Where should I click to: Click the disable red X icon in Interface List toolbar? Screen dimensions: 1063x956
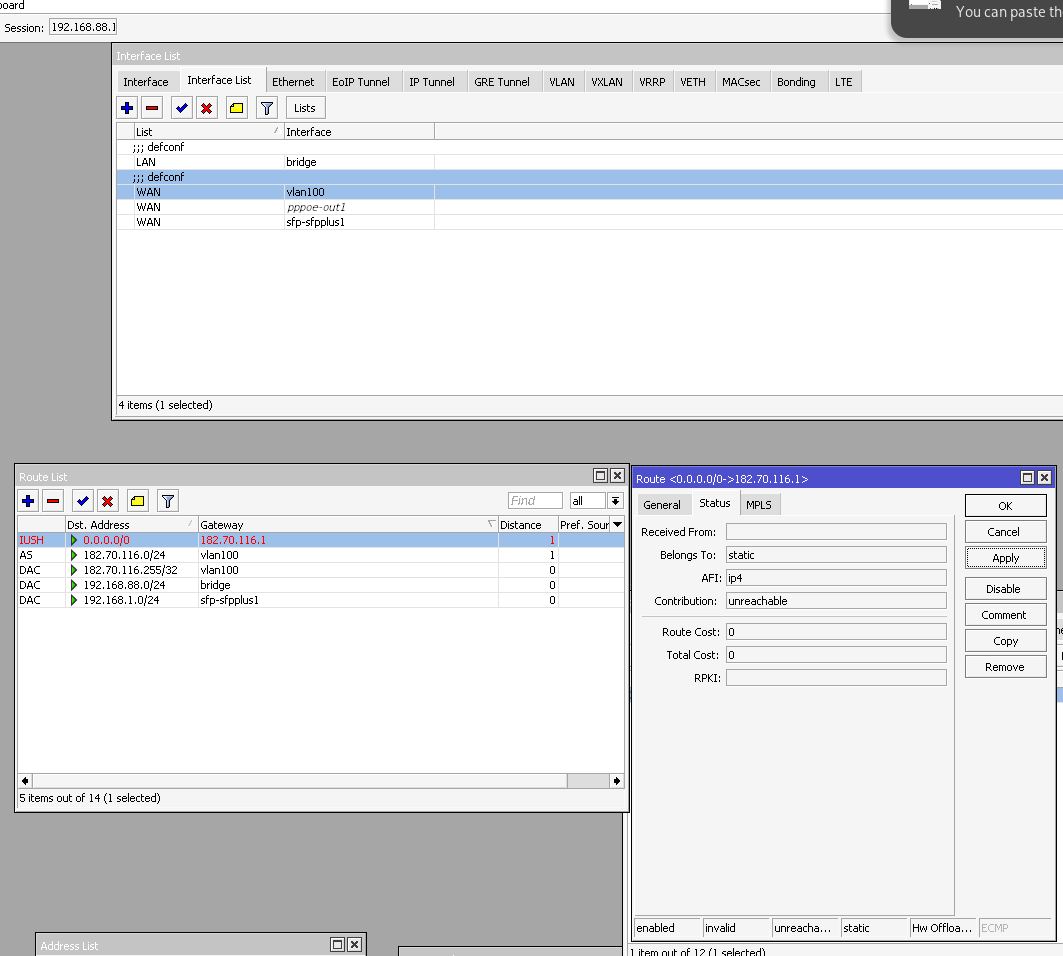tap(206, 108)
